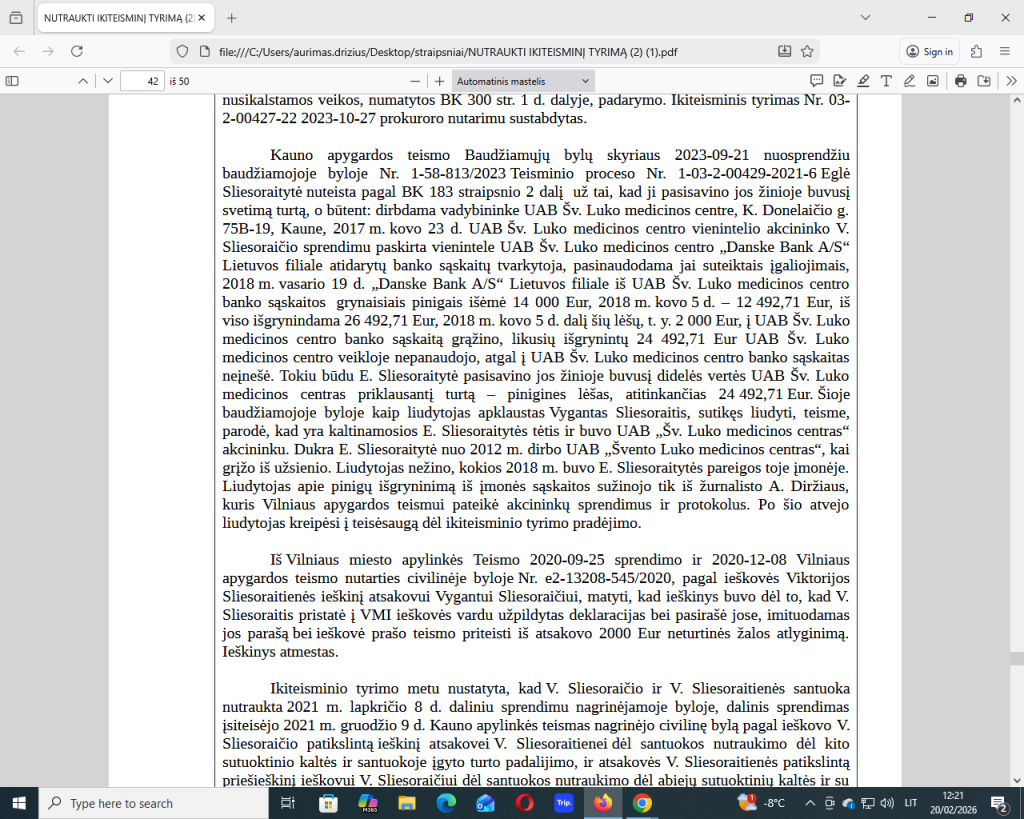Expand the PDF viewer tools menu
This screenshot has width=1024, height=819.
point(1012,81)
